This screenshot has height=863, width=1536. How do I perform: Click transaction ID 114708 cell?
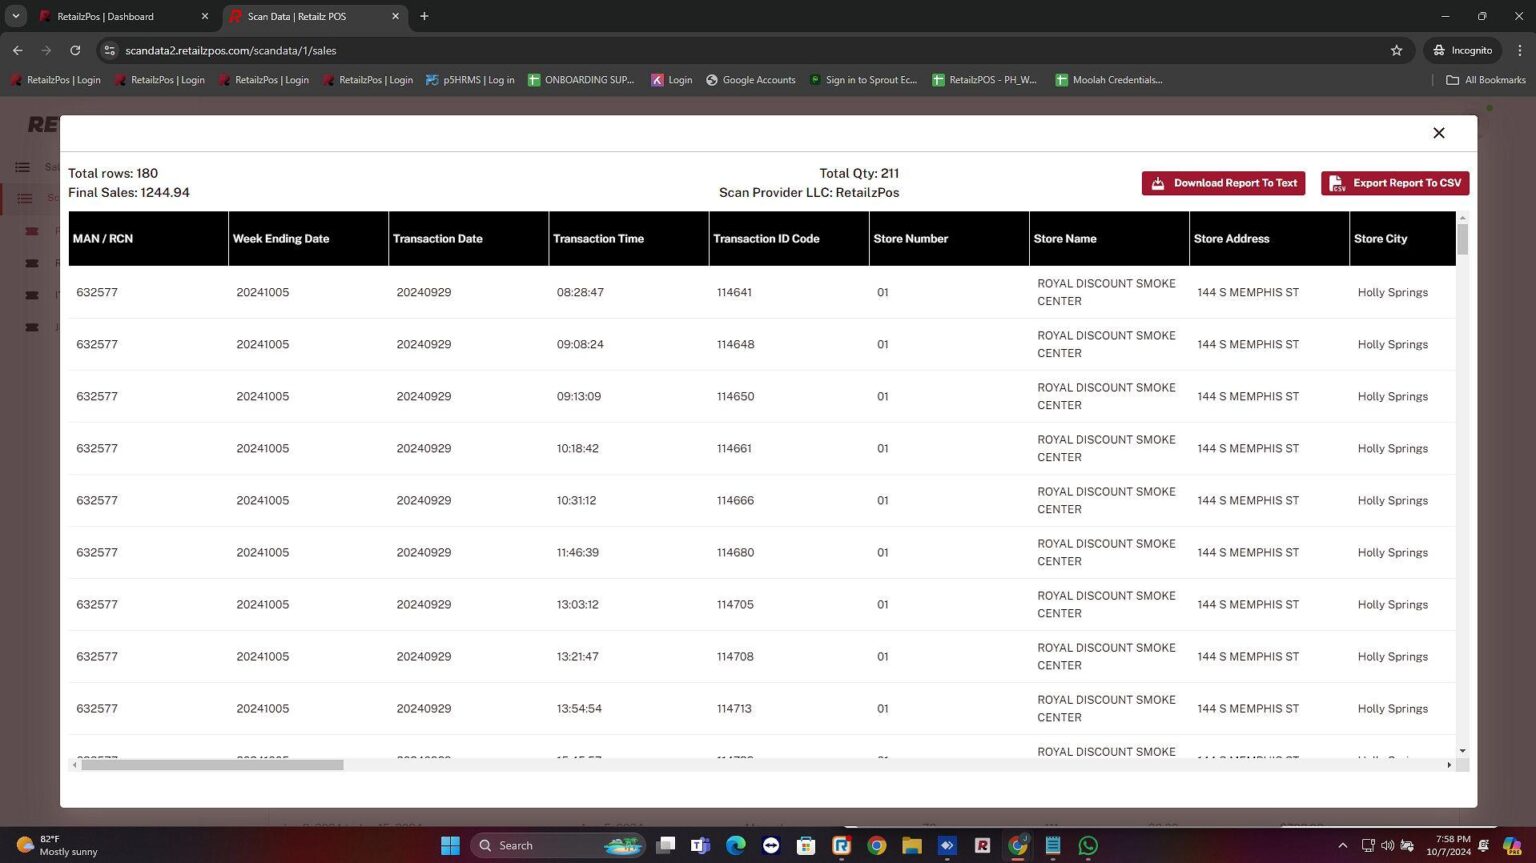[x=735, y=657]
